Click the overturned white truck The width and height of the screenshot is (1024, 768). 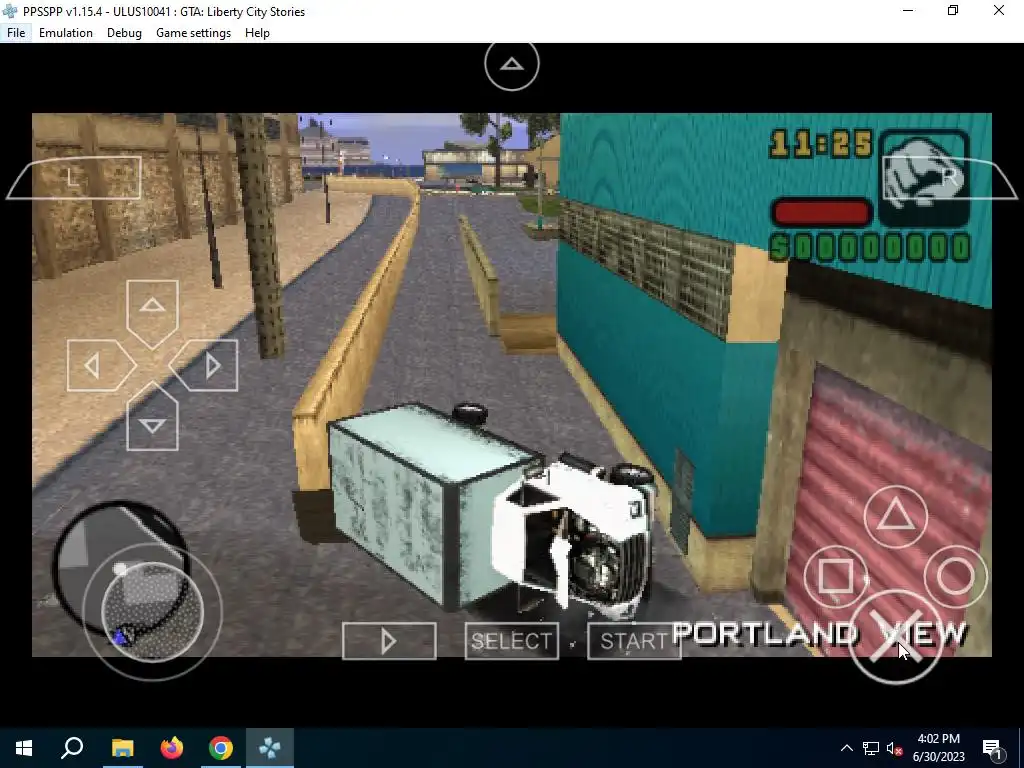point(492,511)
